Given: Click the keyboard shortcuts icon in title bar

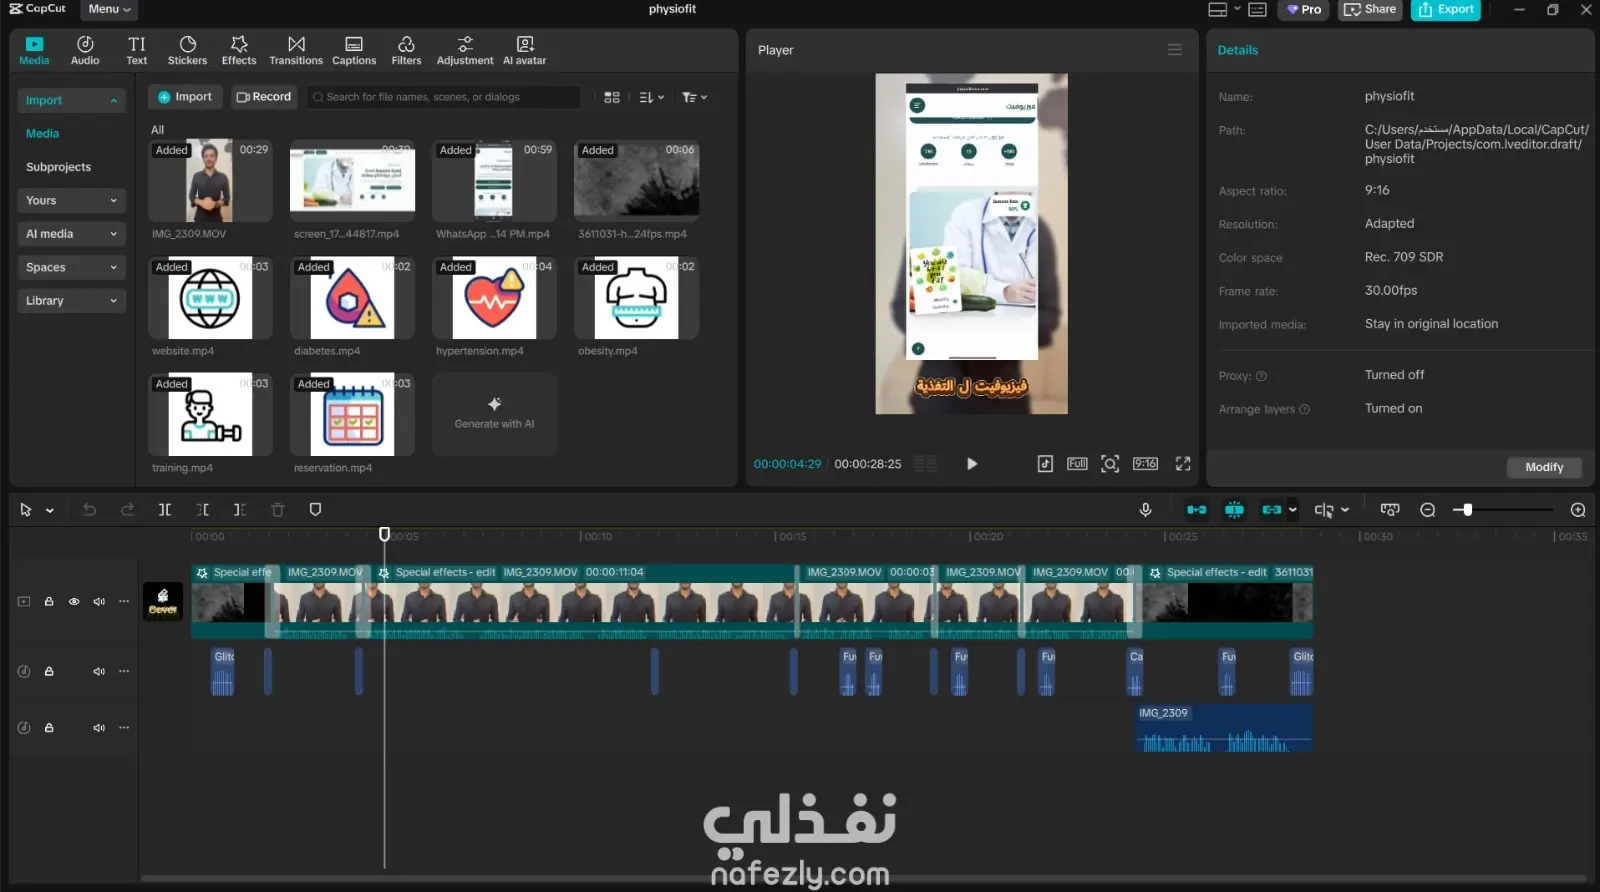Looking at the screenshot, I should tap(1258, 10).
